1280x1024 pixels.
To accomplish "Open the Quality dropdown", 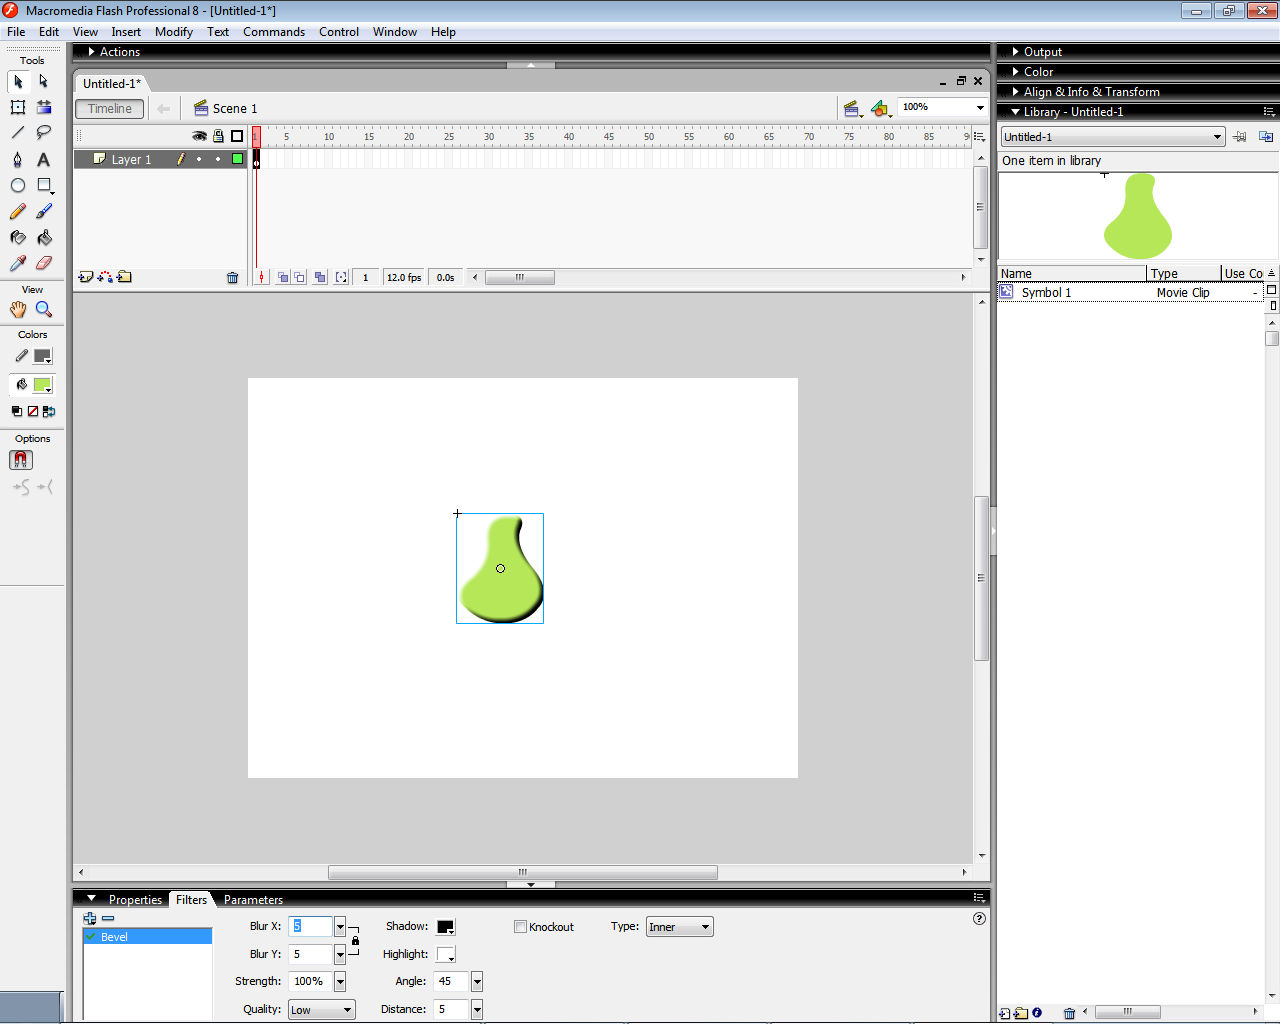I will [x=321, y=1010].
